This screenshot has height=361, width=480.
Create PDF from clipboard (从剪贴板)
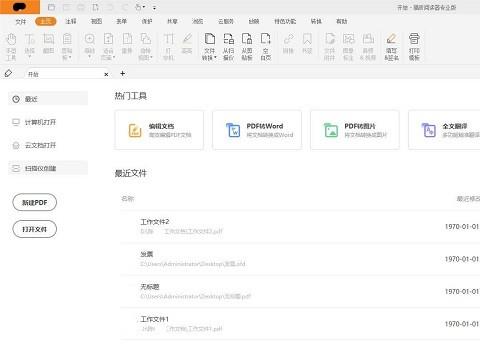[x=247, y=47]
